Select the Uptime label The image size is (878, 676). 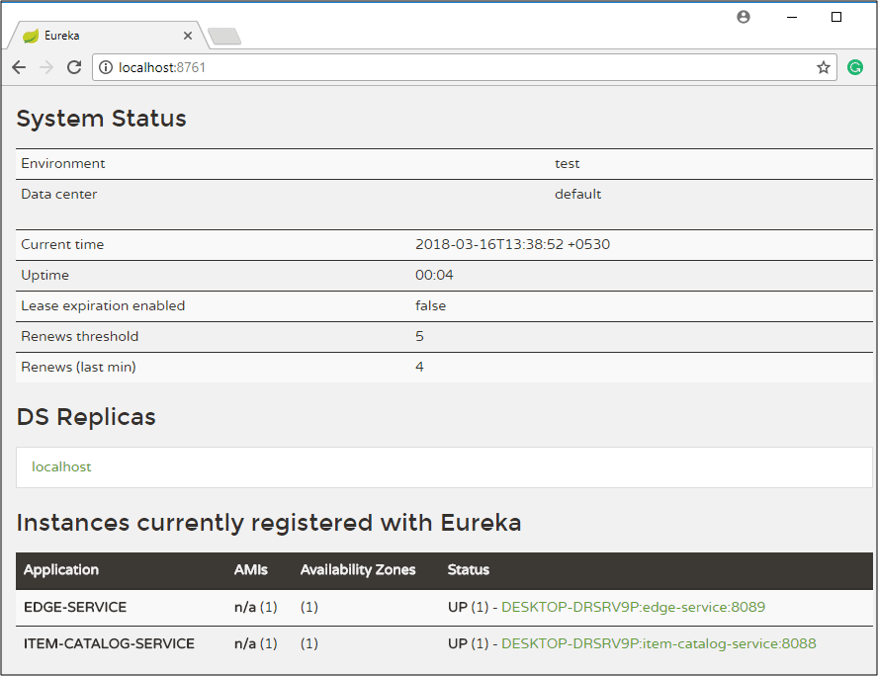45,276
